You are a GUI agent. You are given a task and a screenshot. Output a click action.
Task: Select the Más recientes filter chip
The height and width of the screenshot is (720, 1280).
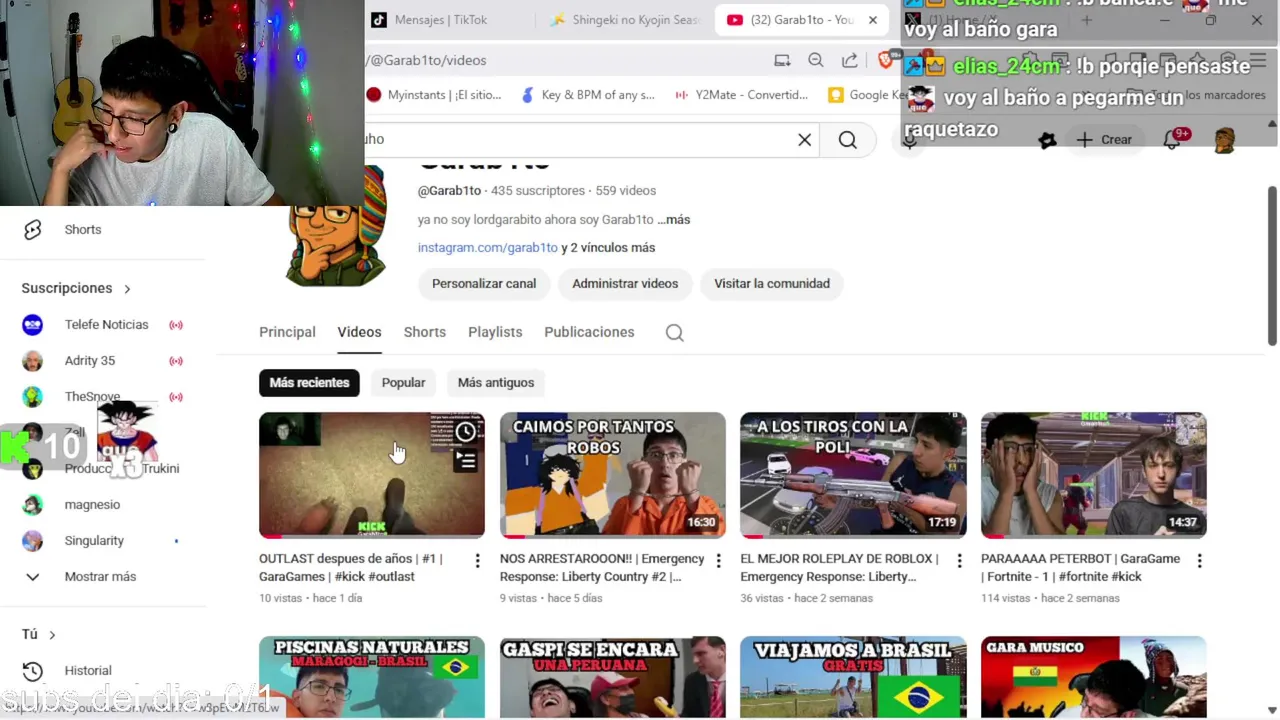[309, 383]
